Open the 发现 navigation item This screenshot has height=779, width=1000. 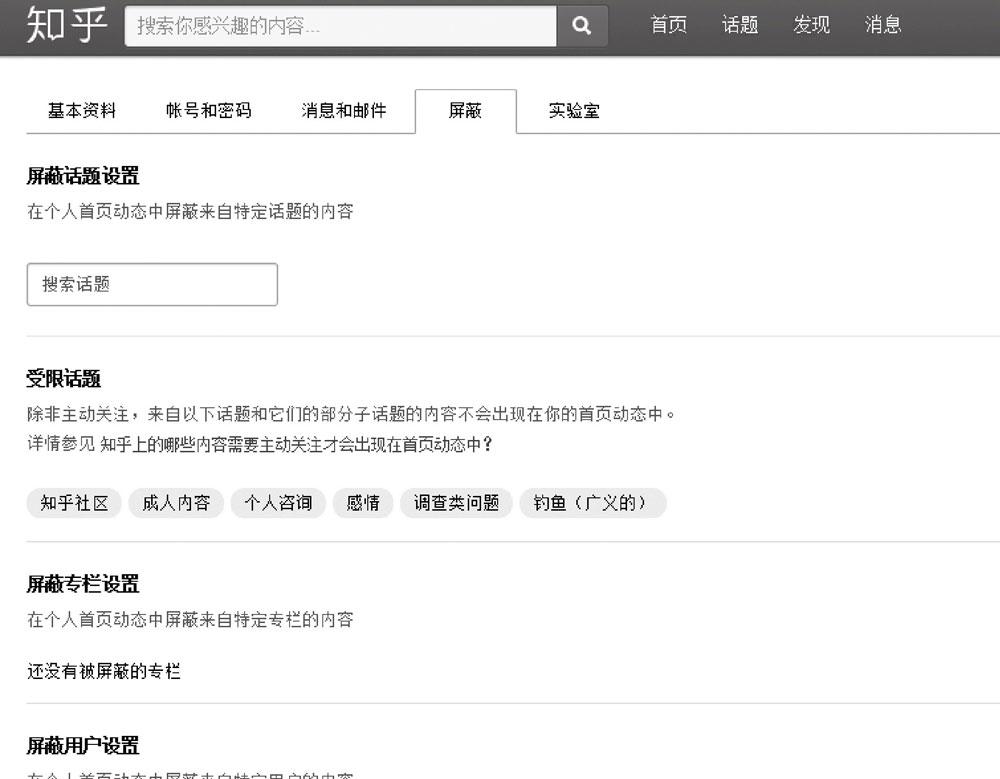pos(811,25)
